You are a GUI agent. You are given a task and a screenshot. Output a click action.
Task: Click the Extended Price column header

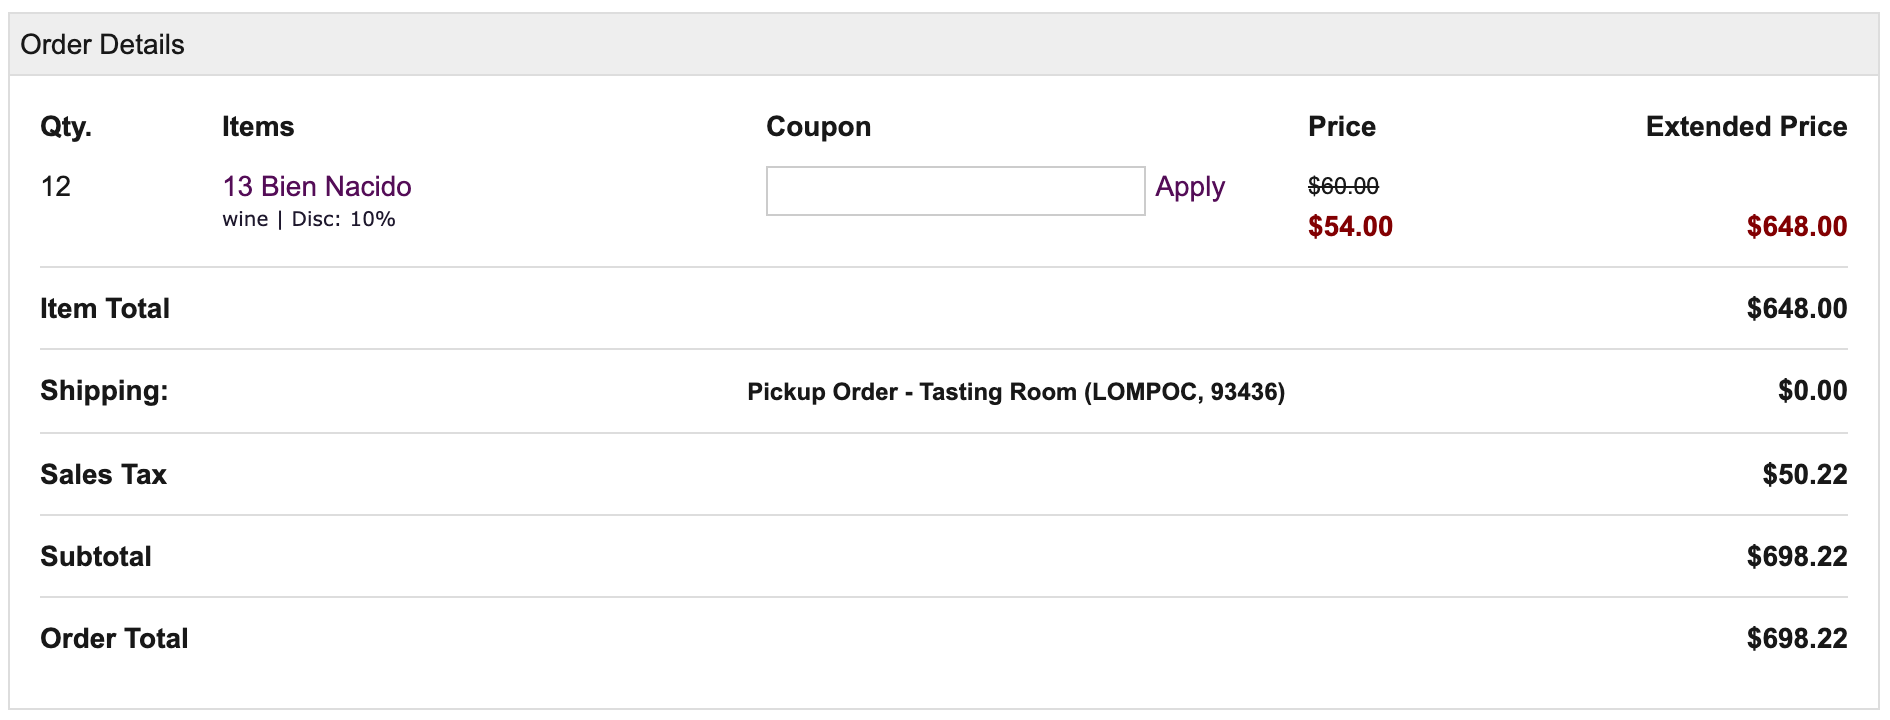pyautogui.click(x=1746, y=127)
